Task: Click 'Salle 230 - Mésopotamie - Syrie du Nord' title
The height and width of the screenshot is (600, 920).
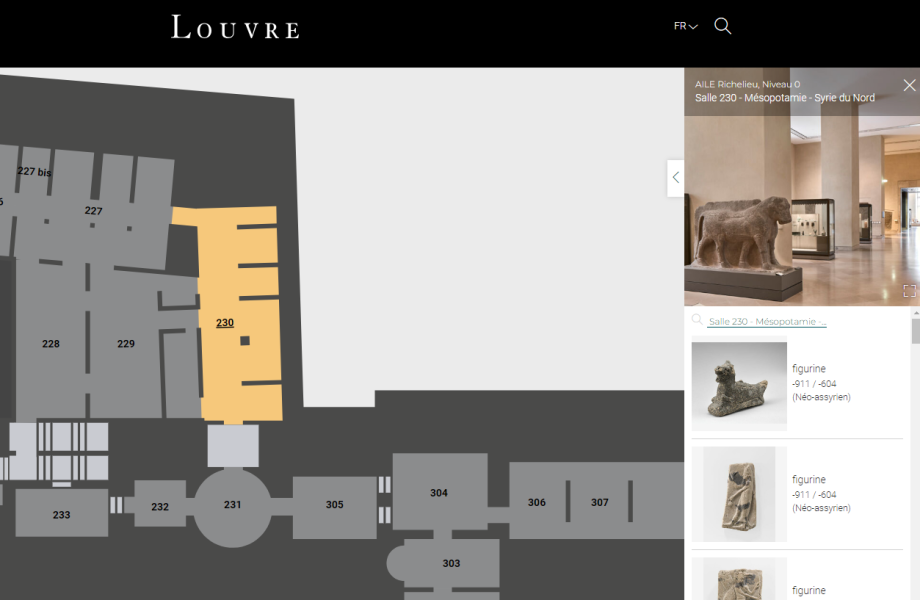Action: [x=784, y=98]
